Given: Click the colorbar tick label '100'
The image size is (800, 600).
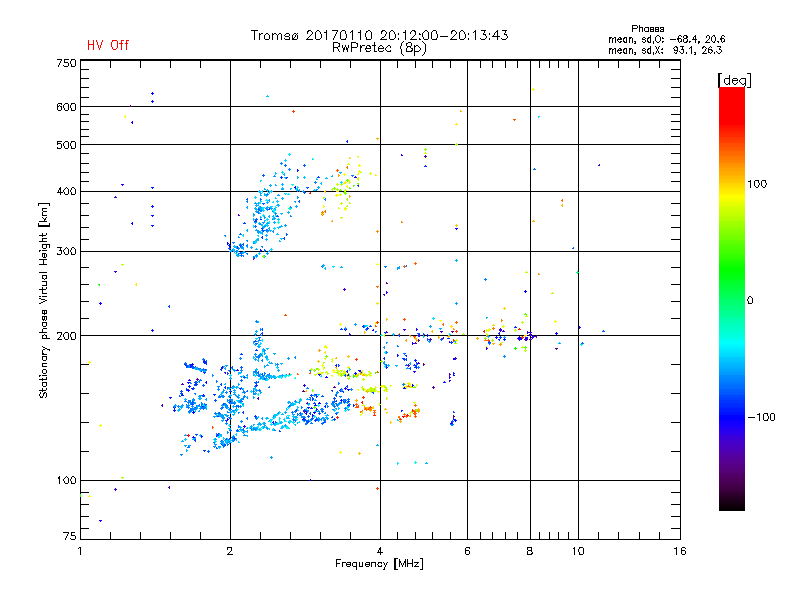Looking at the screenshot, I should [x=757, y=184].
